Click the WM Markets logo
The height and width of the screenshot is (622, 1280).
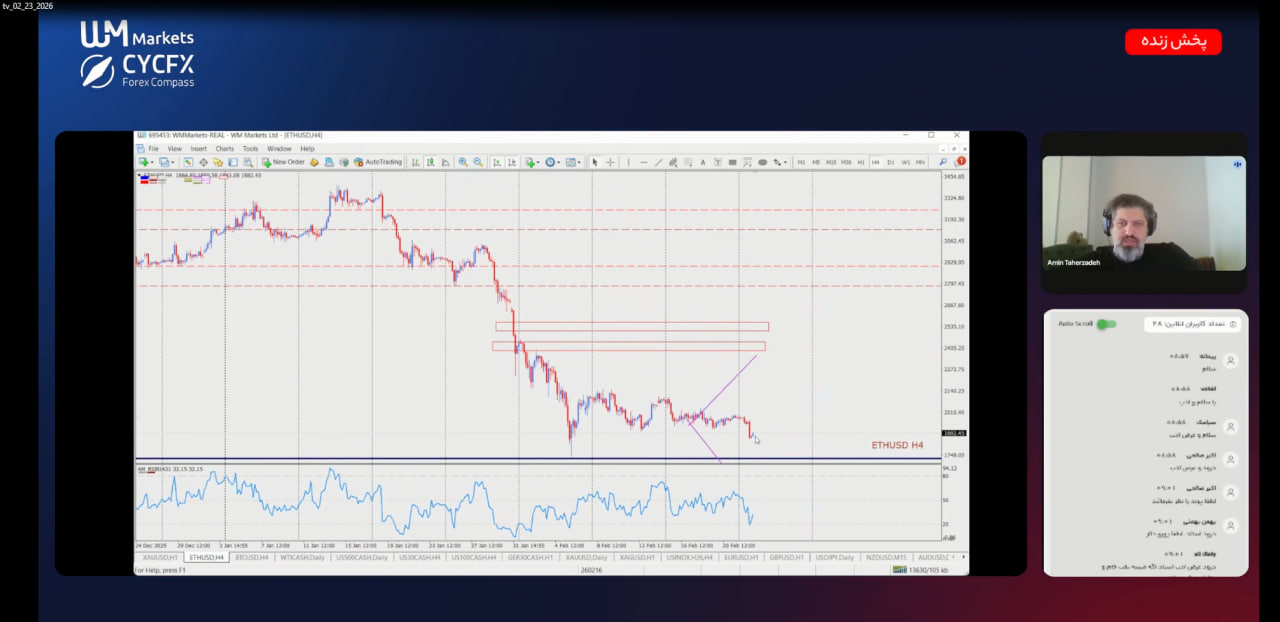click(x=137, y=34)
